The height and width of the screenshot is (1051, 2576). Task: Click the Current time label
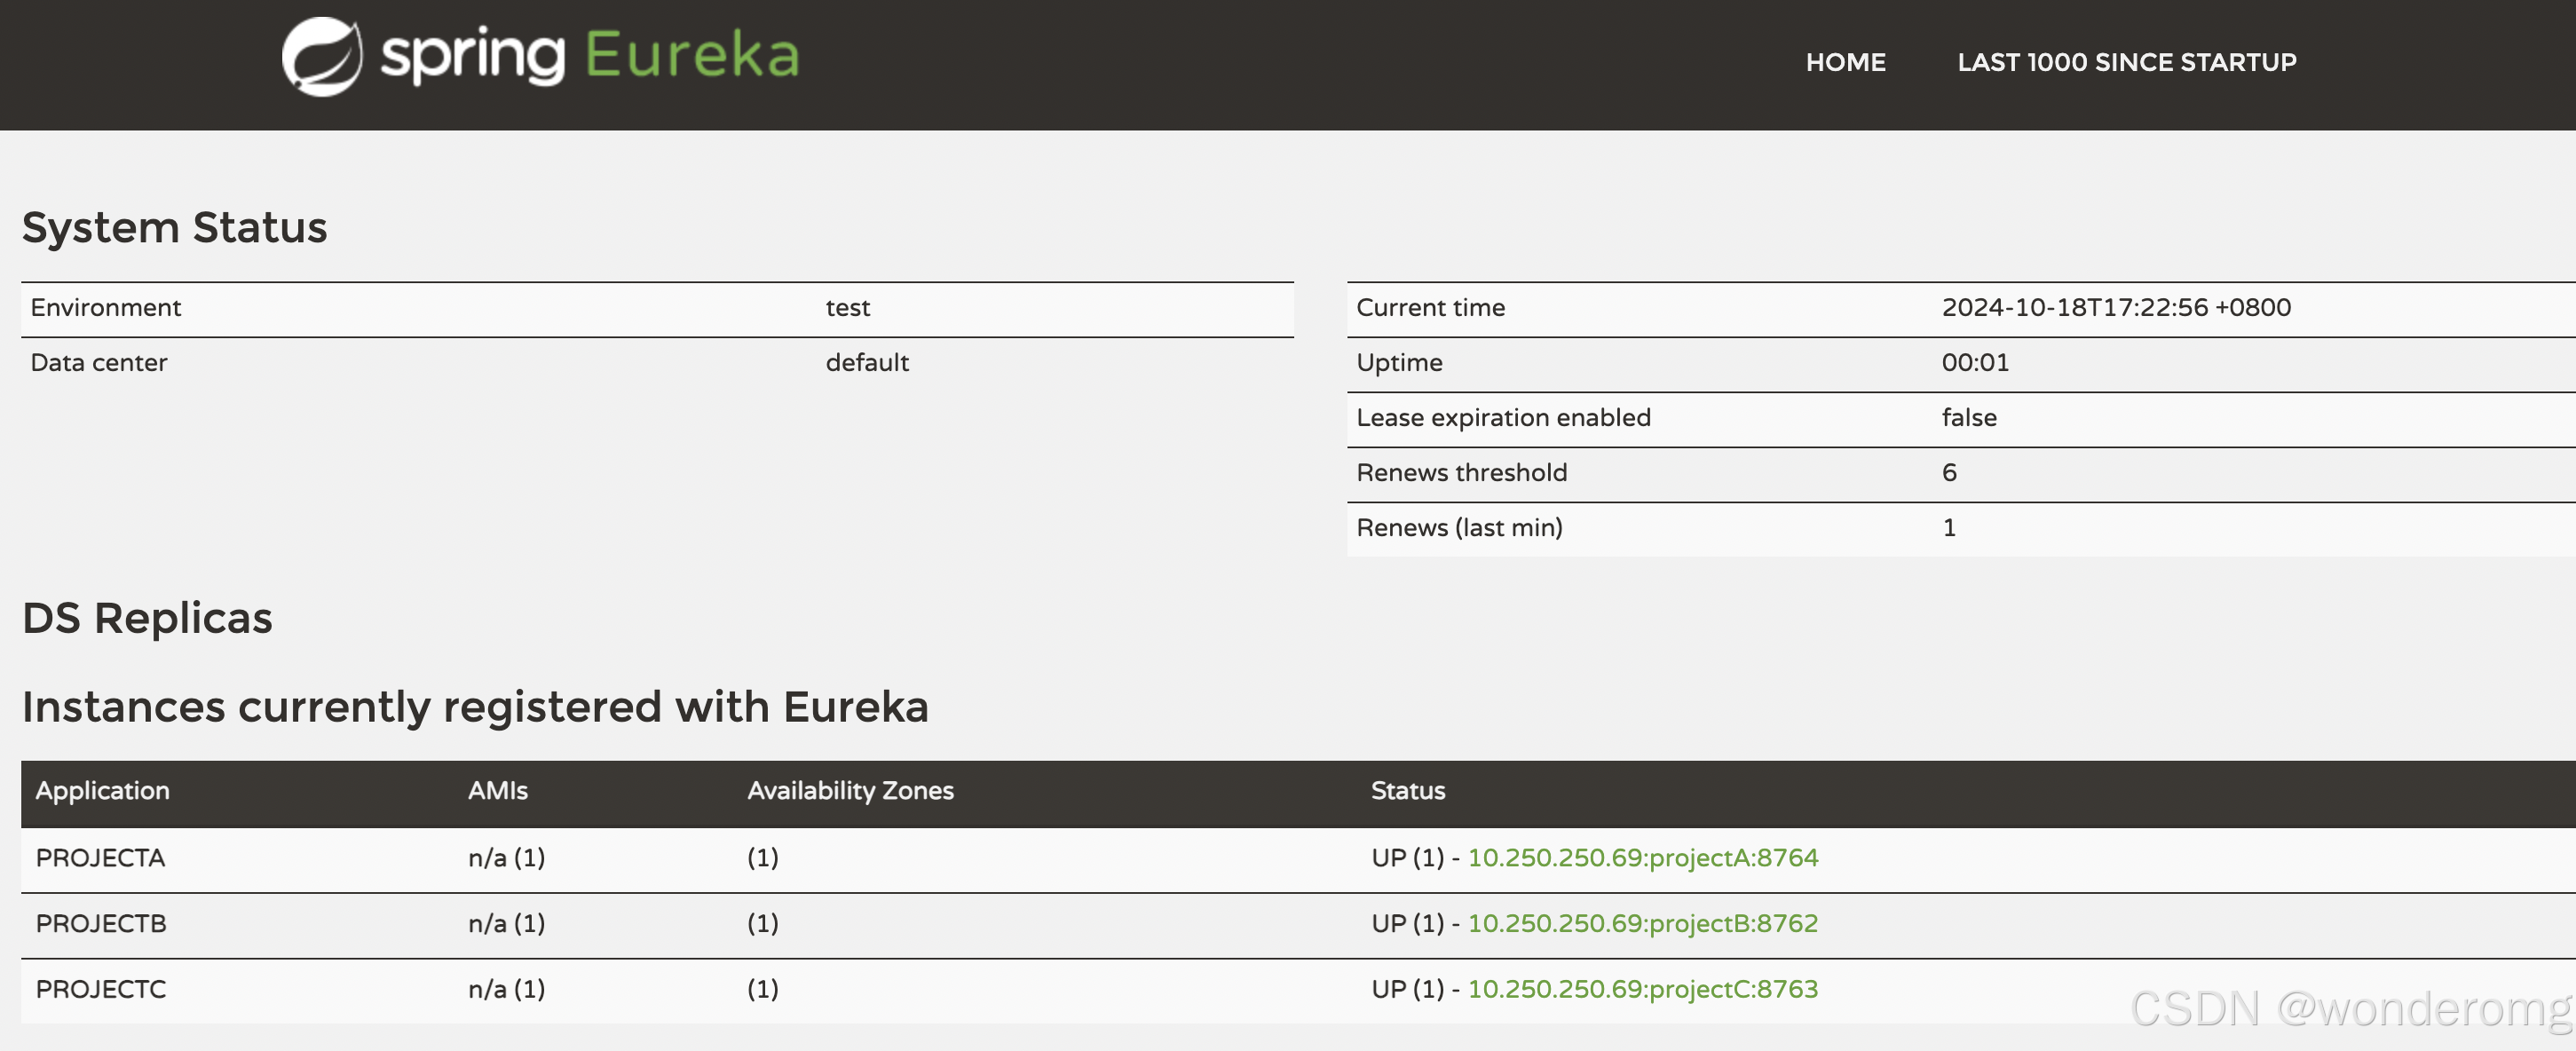click(x=1430, y=308)
